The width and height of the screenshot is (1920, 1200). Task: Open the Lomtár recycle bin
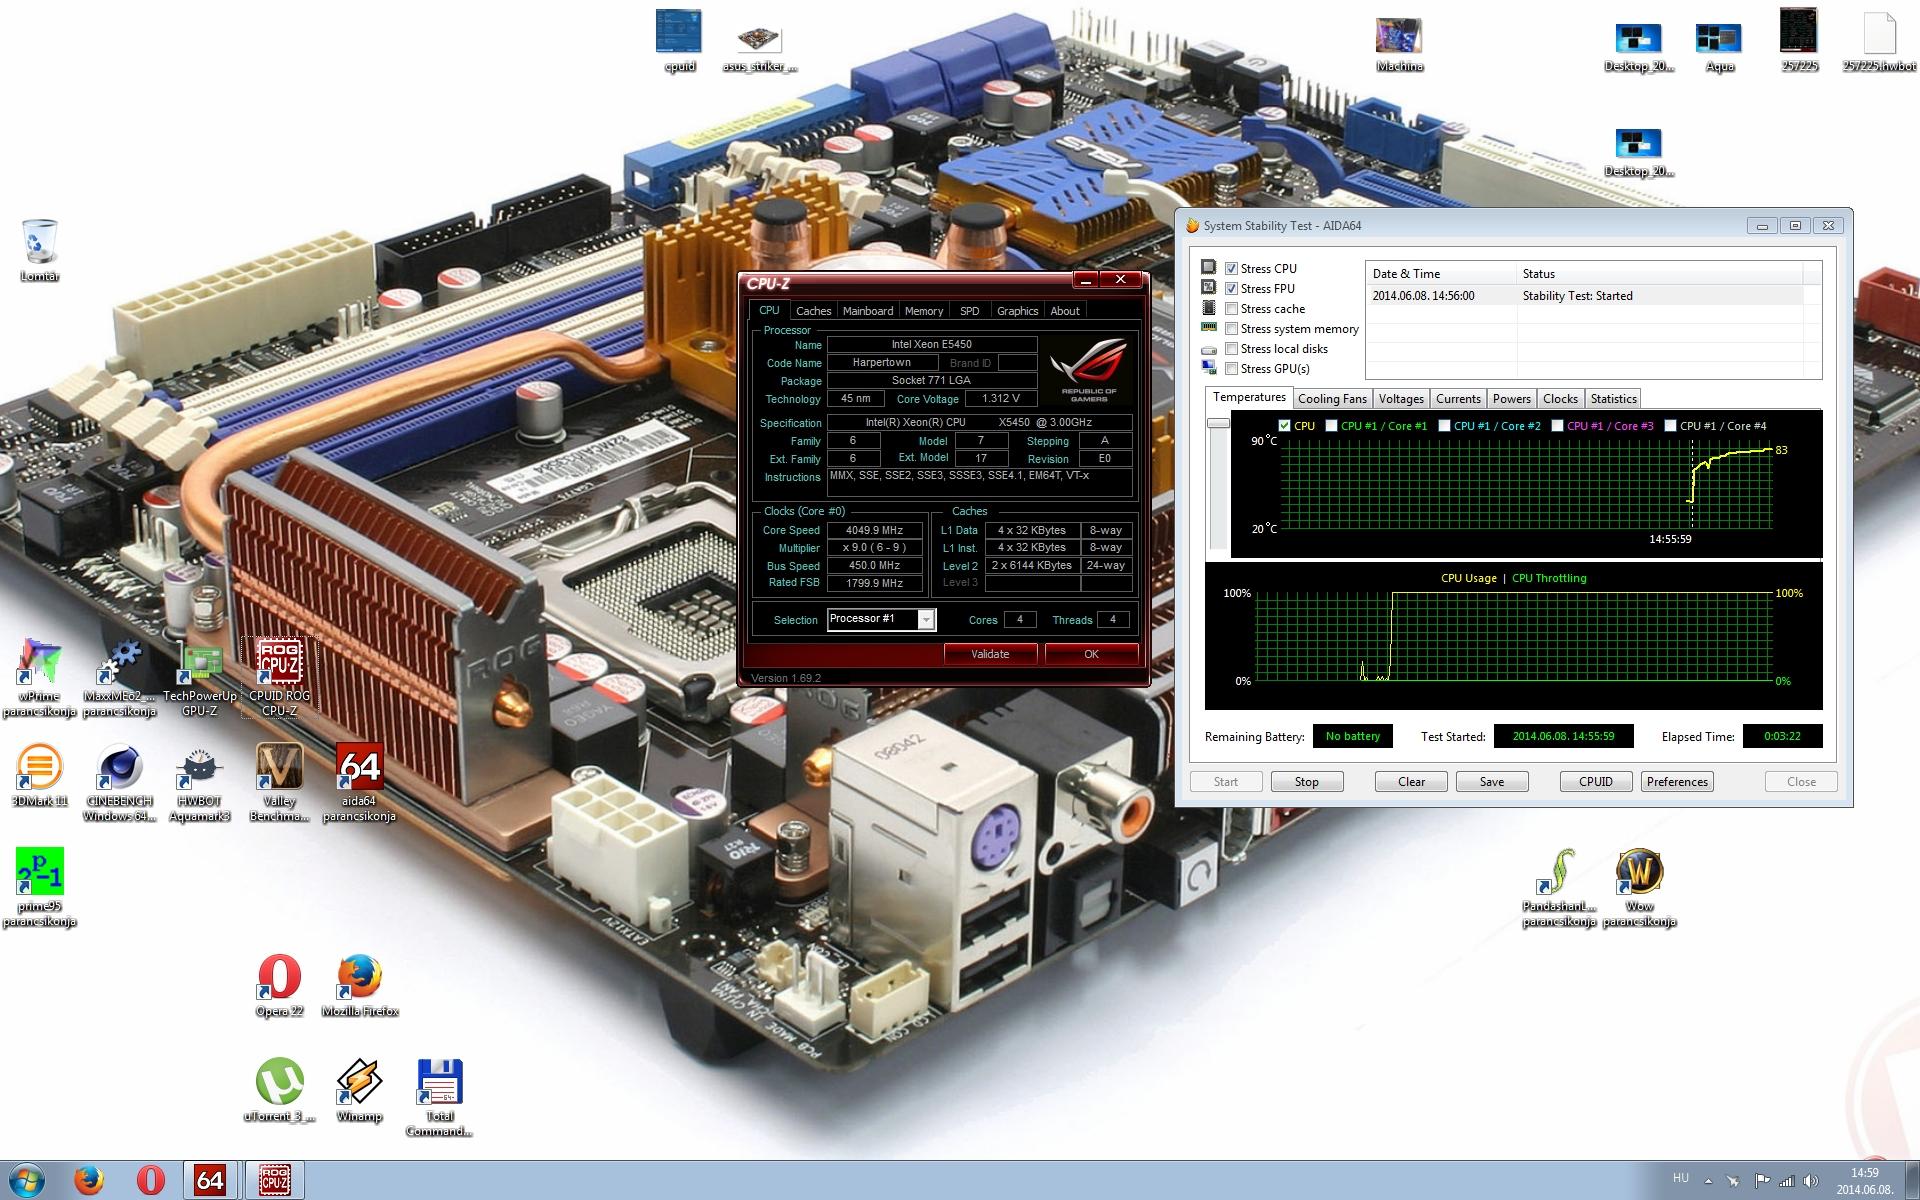[x=40, y=250]
